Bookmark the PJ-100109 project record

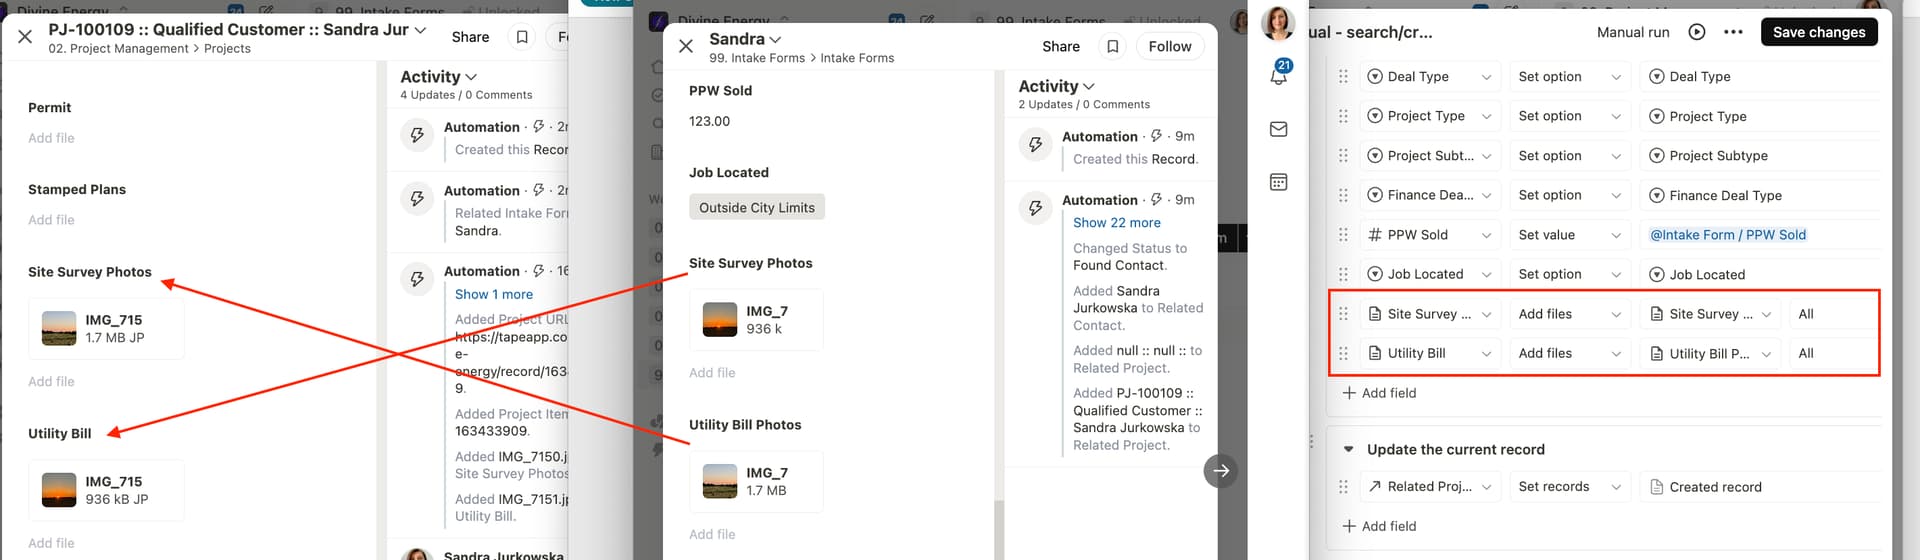click(522, 37)
